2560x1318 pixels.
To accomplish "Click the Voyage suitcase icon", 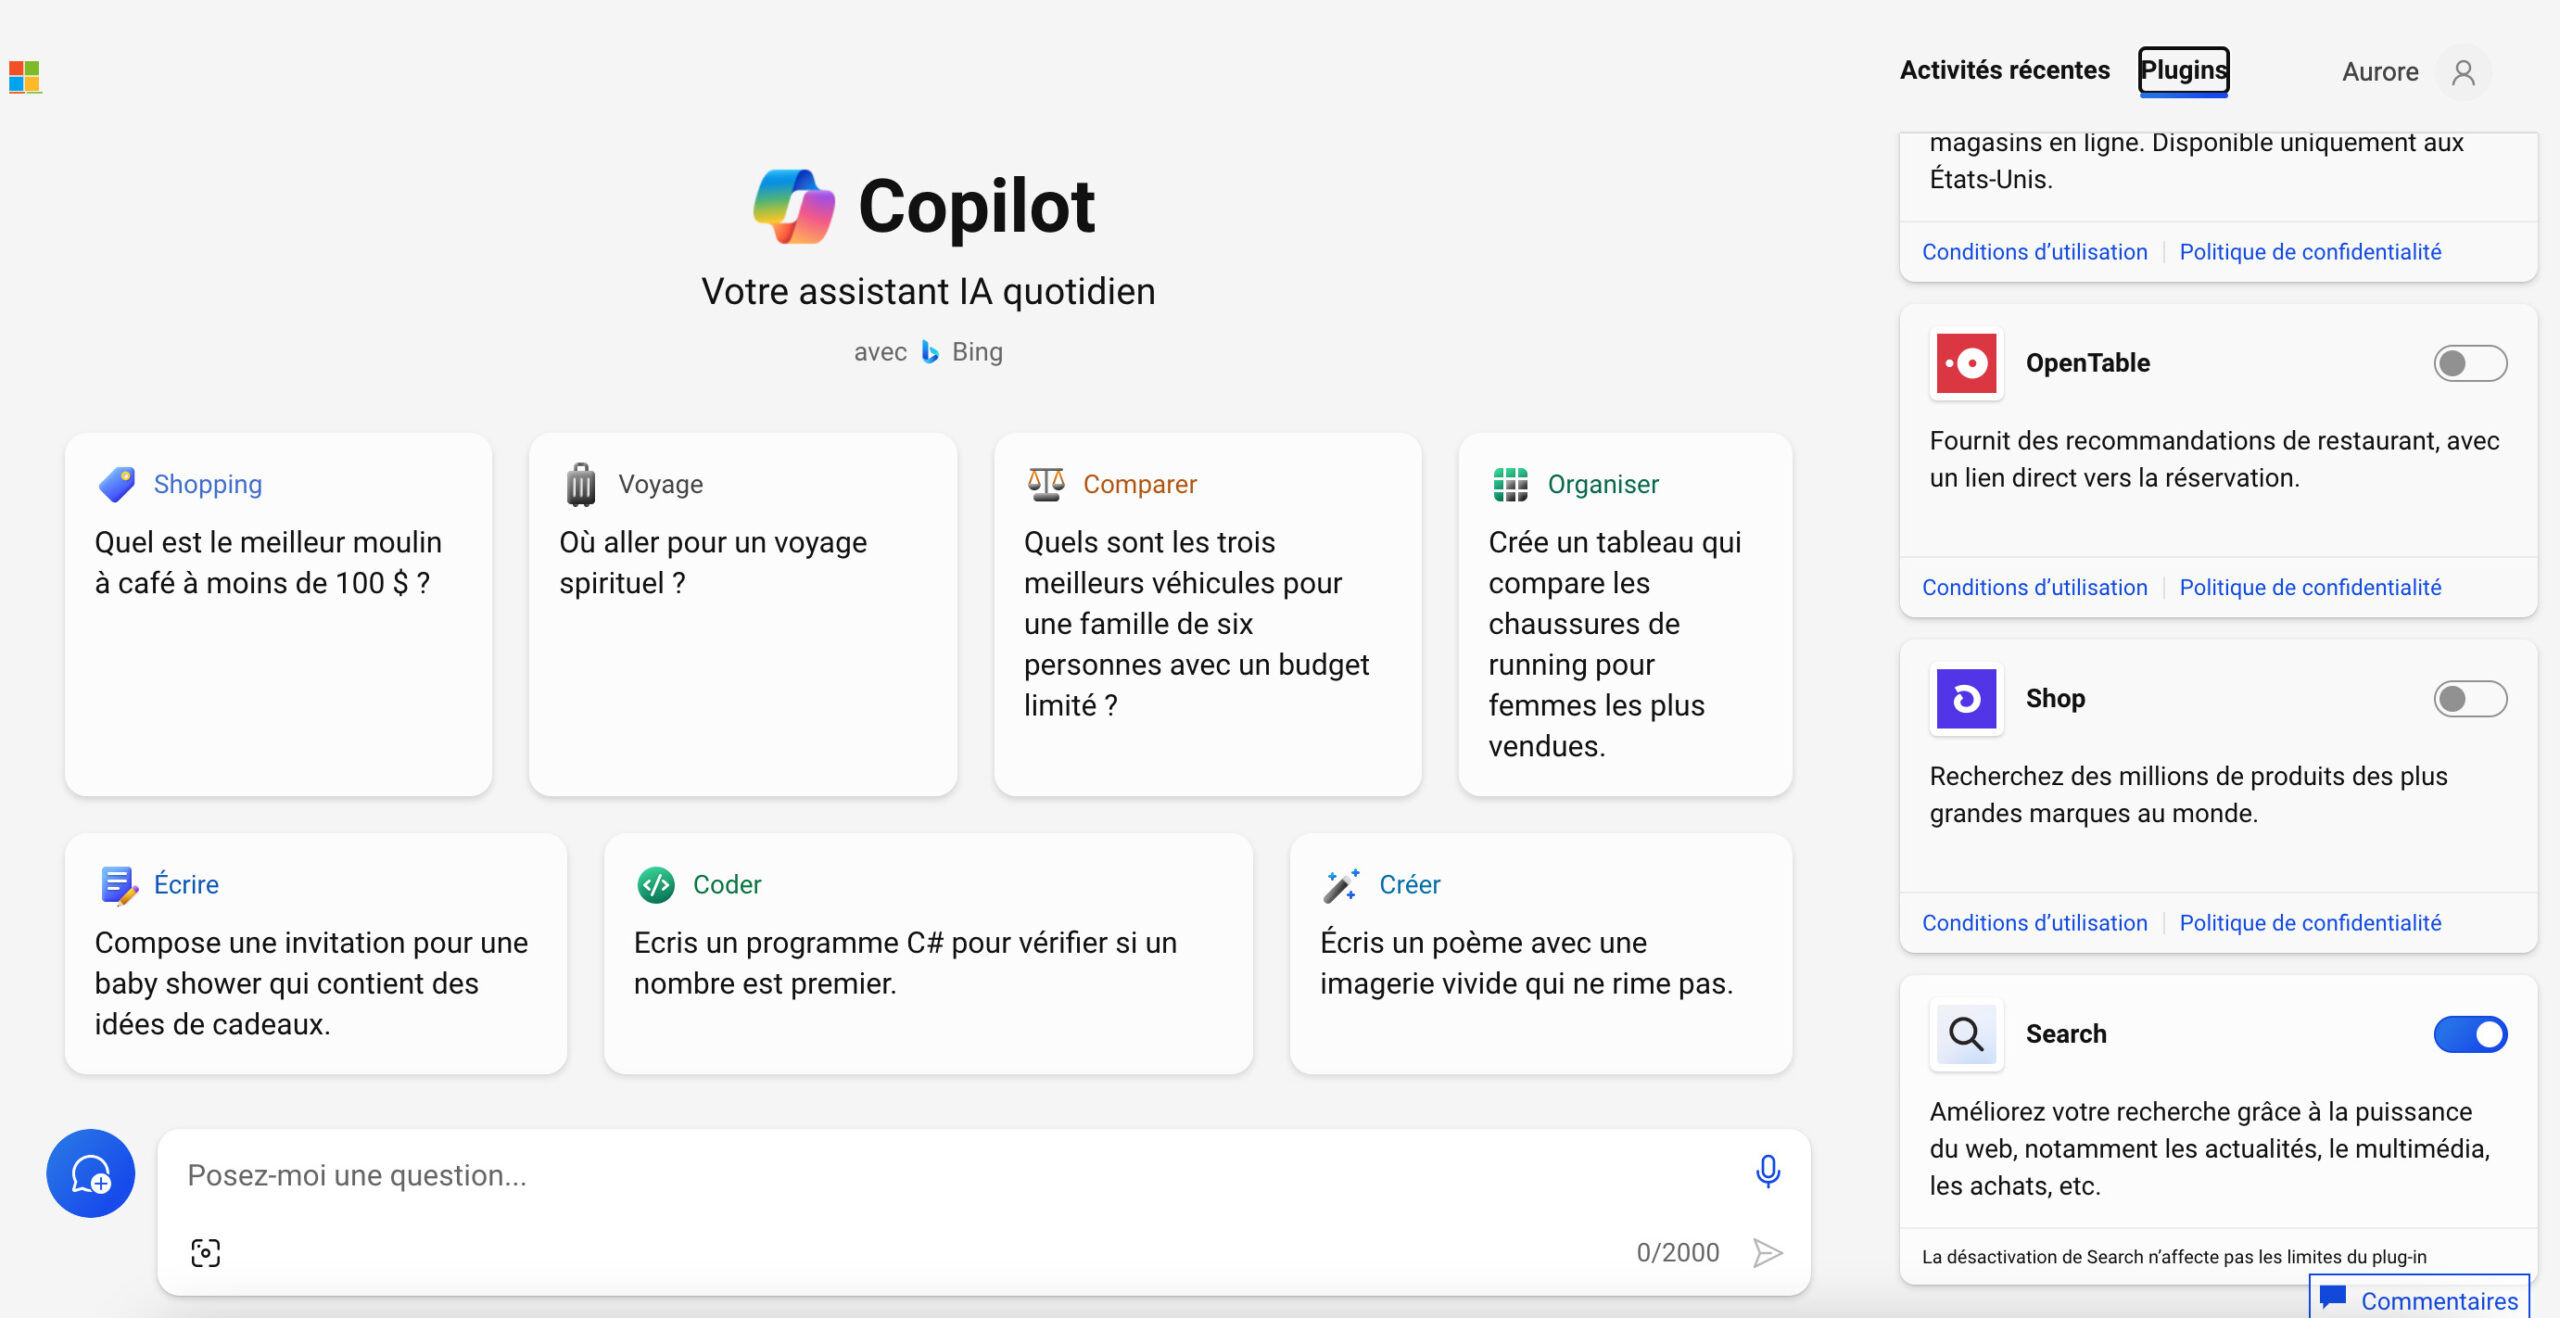I will [581, 484].
